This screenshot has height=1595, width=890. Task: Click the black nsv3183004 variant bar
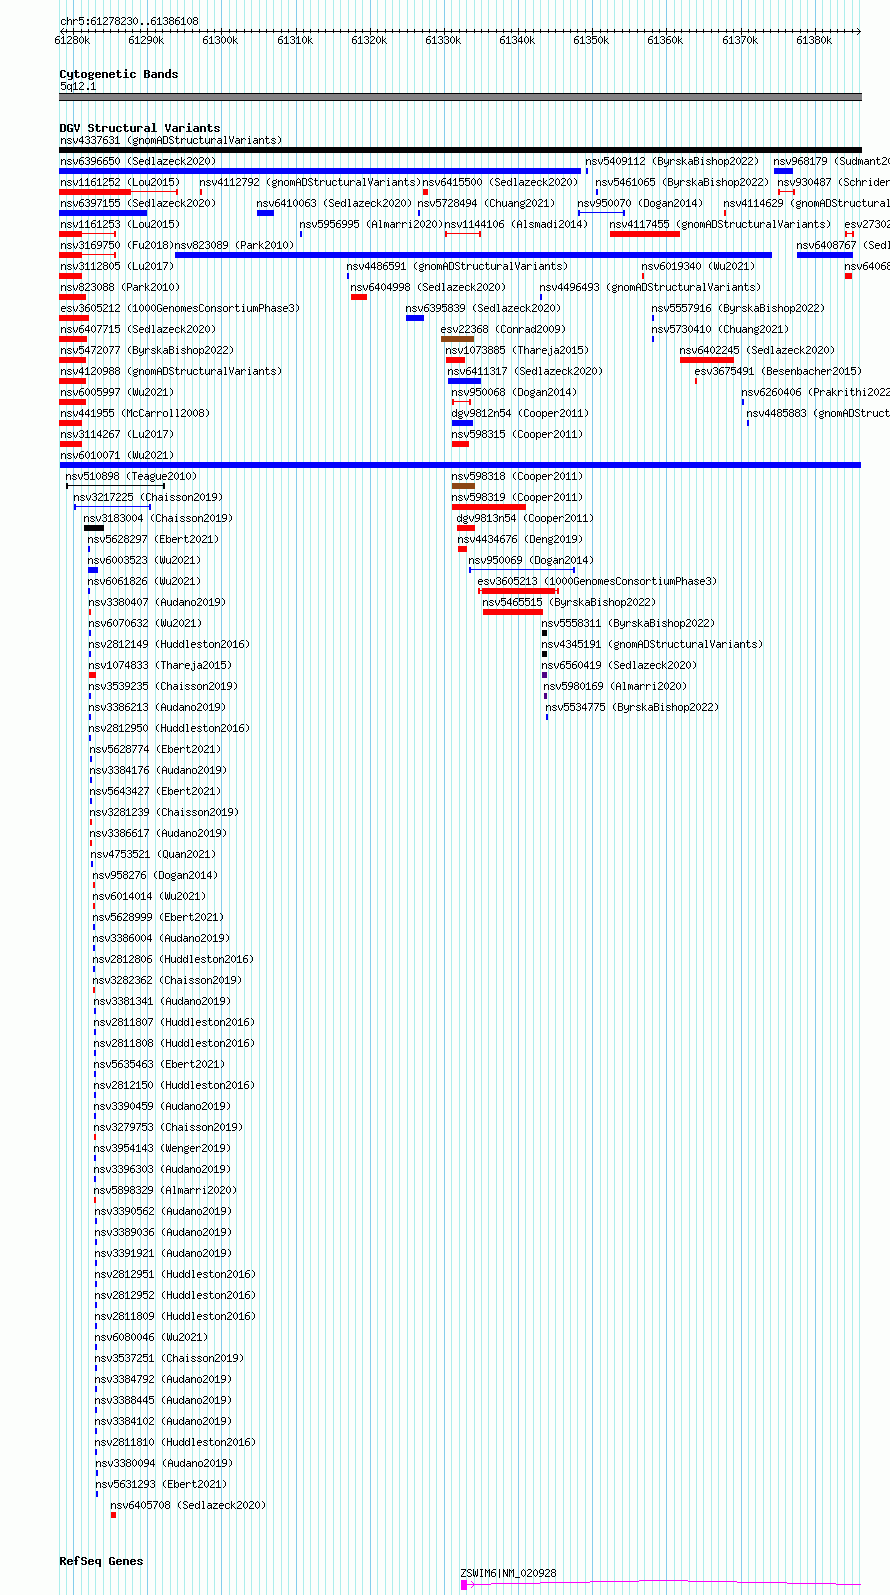(94, 528)
